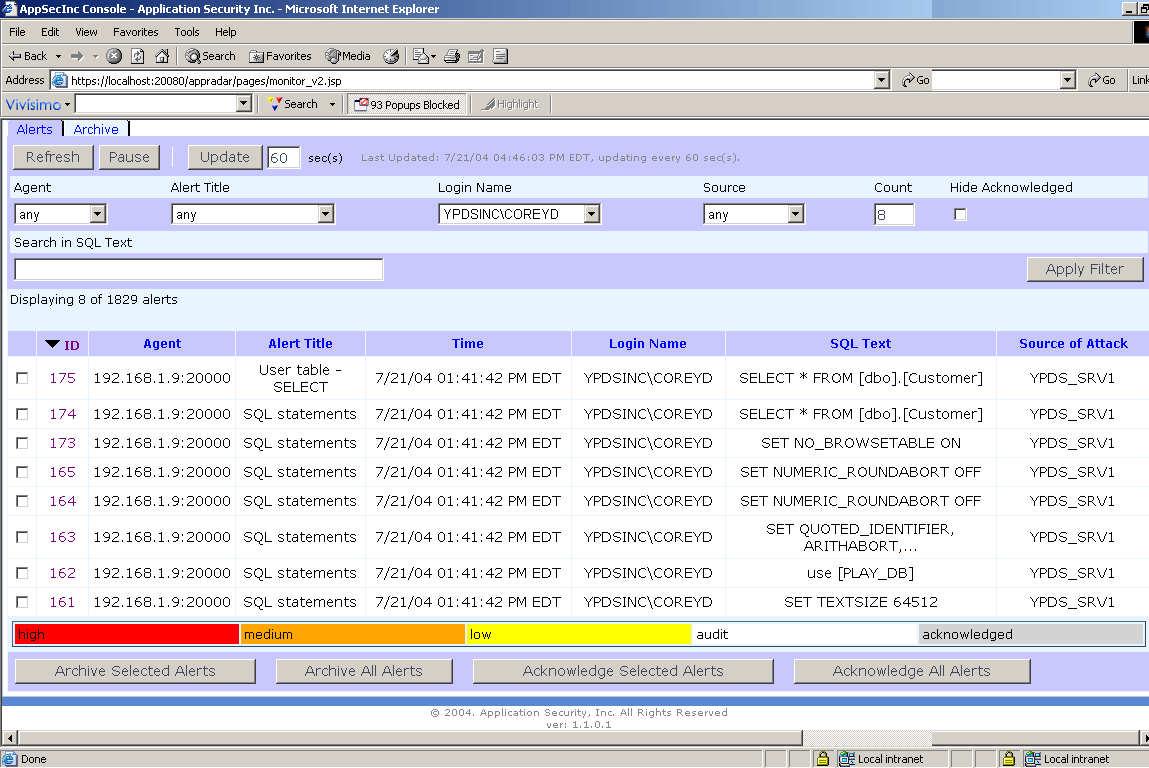This screenshot has height=768, width=1149.
Task: Go to the Home page icon
Action: 162,56
